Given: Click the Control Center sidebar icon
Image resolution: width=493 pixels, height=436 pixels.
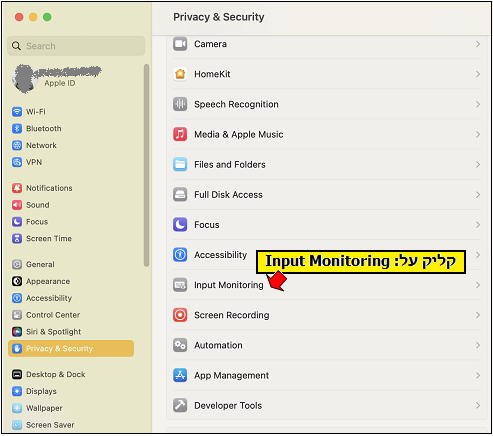Looking at the screenshot, I should coord(17,315).
